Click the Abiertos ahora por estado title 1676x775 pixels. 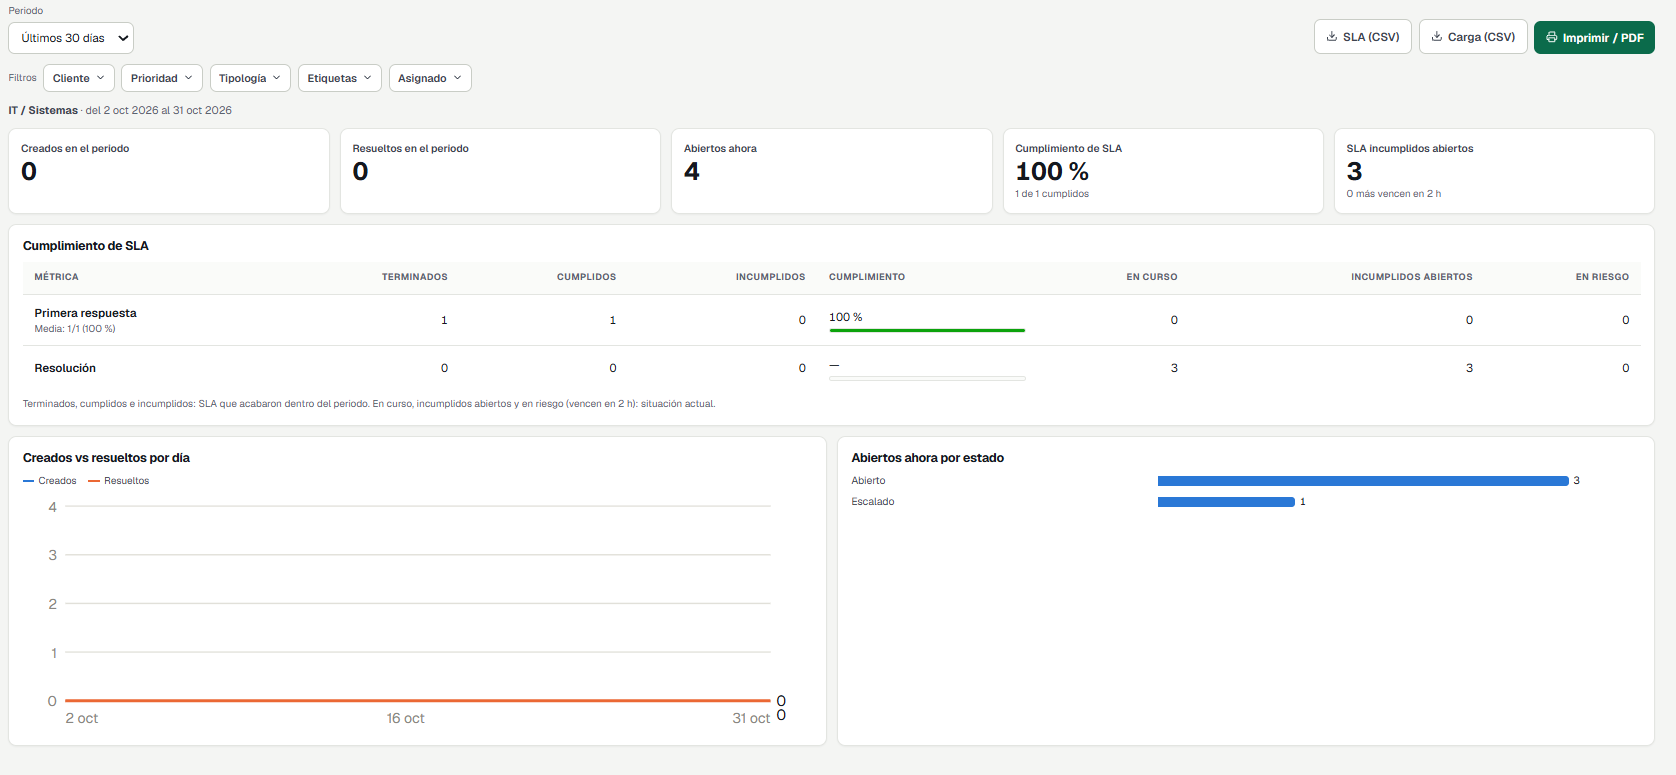click(927, 458)
